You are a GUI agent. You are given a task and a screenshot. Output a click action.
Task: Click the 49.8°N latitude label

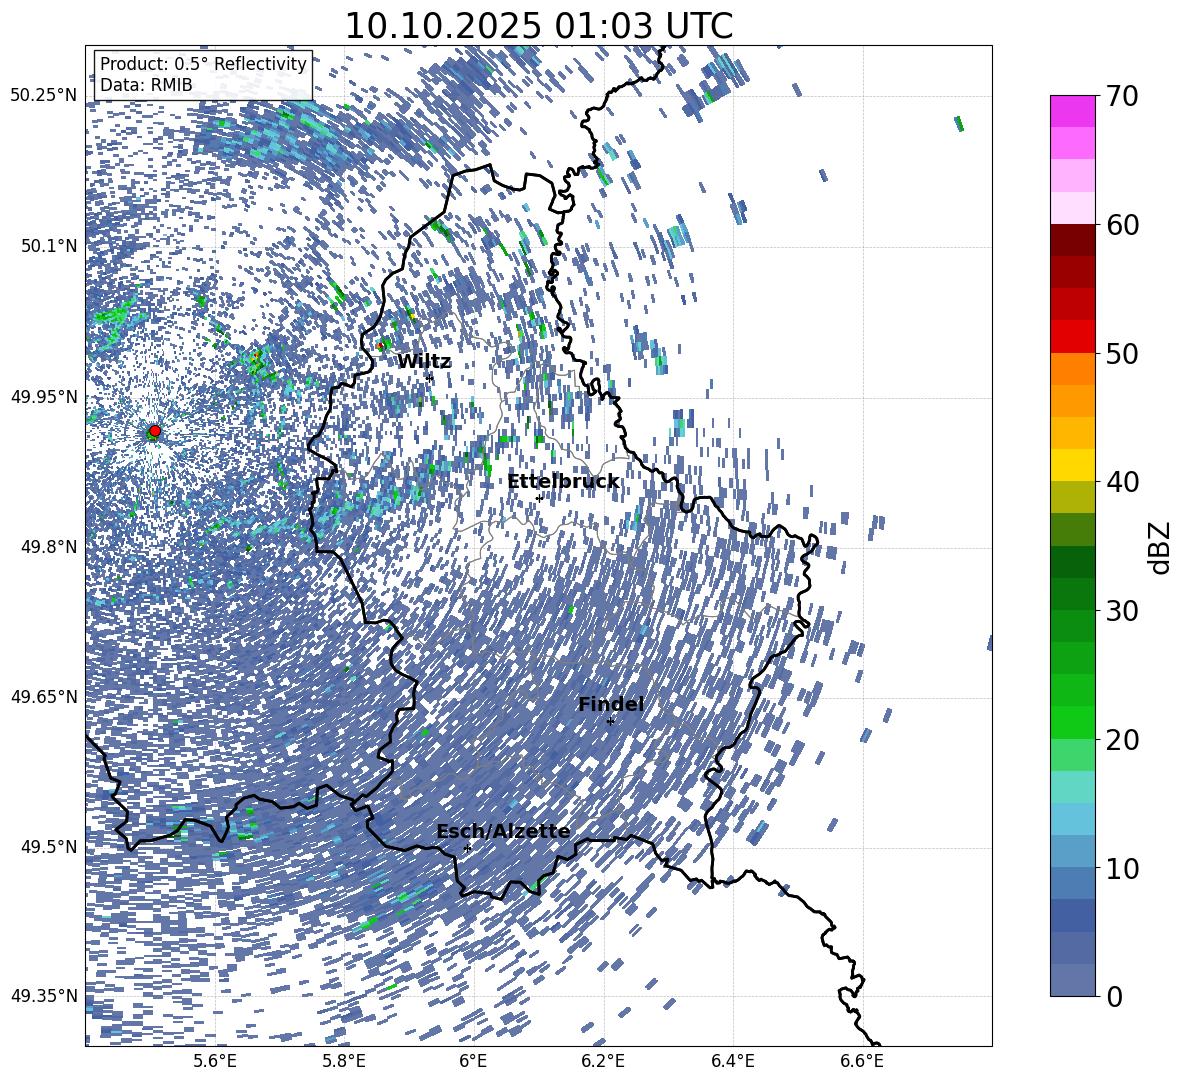click(48, 547)
